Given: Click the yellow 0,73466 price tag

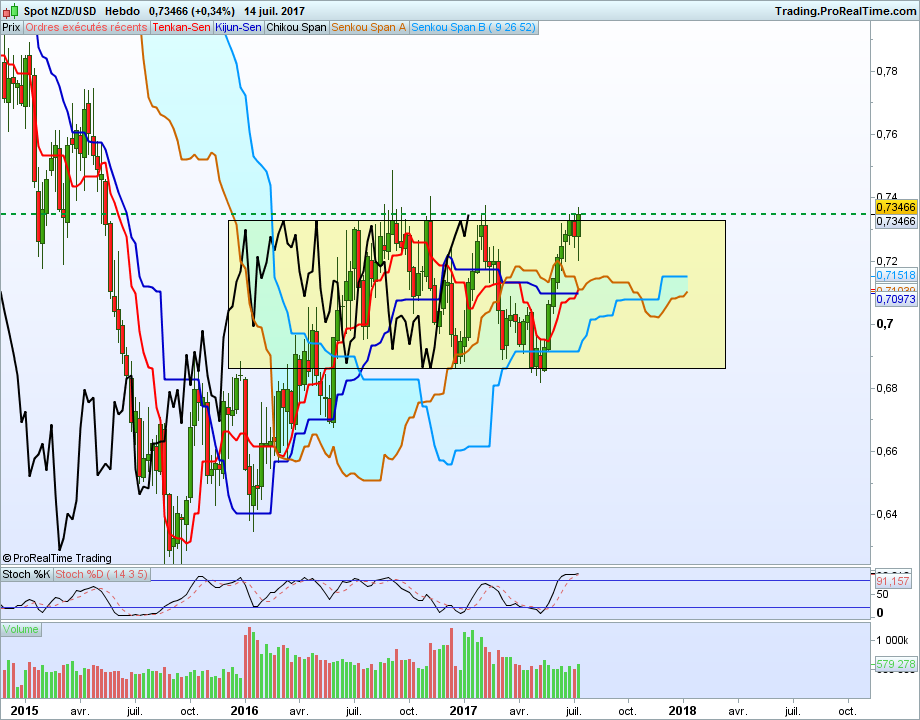Looking at the screenshot, I should coord(896,207).
